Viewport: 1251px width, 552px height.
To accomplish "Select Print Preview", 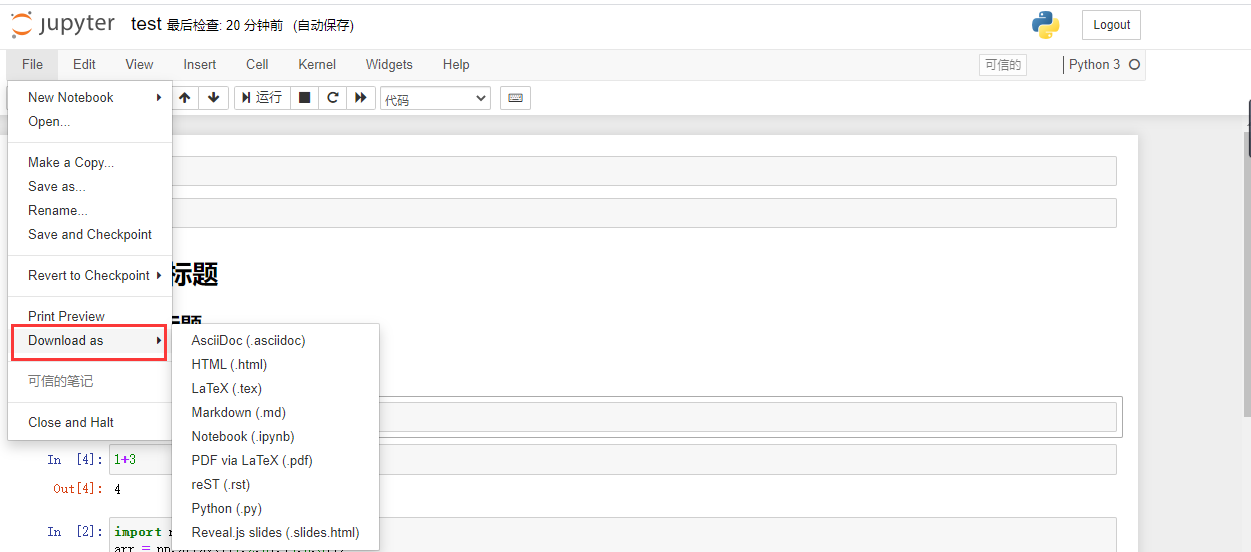I will point(90,316).
